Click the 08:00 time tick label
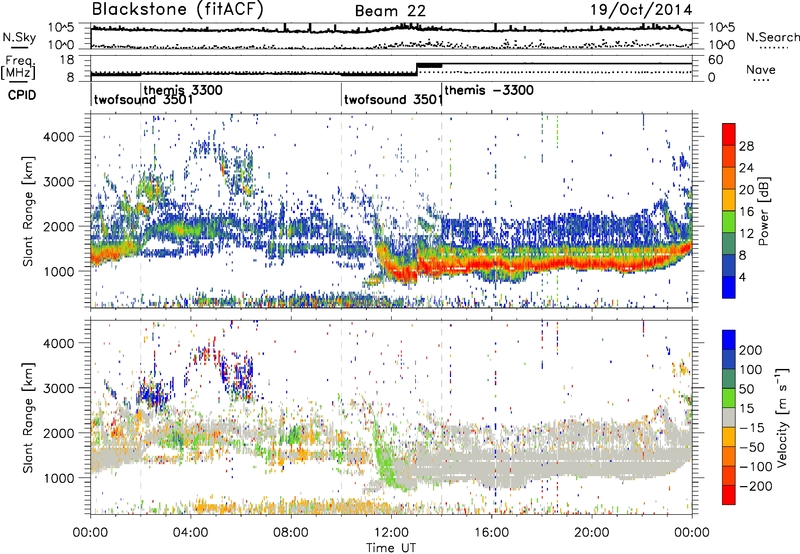Screen dimensions: 800x554 tap(291, 533)
